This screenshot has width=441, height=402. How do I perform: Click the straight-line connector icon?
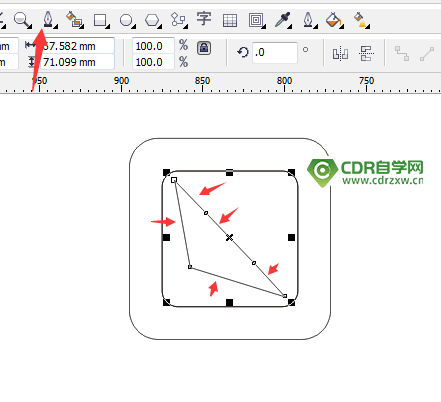[427, 54]
